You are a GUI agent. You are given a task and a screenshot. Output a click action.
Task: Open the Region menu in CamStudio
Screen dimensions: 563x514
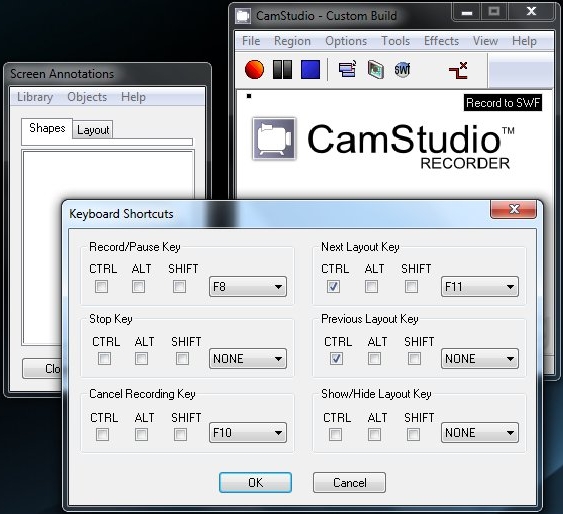(x=292, y=41)
